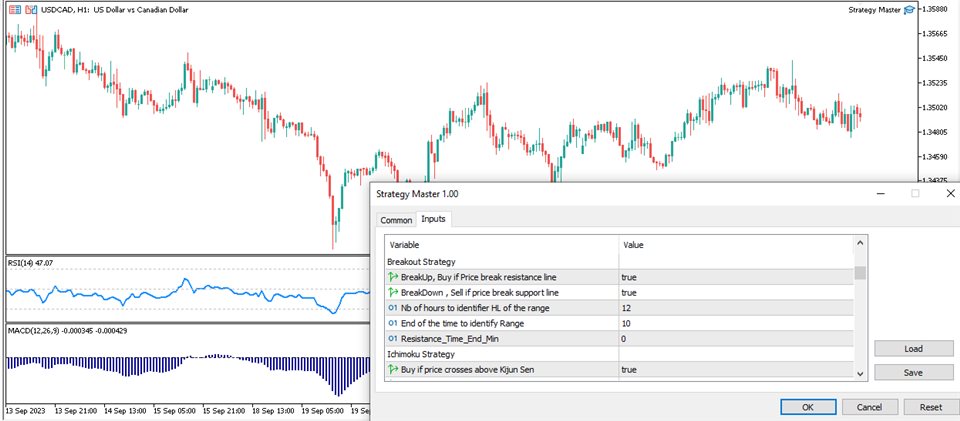Click the Value column header
This screenshot has height=421, width=960.
(736, 245)
